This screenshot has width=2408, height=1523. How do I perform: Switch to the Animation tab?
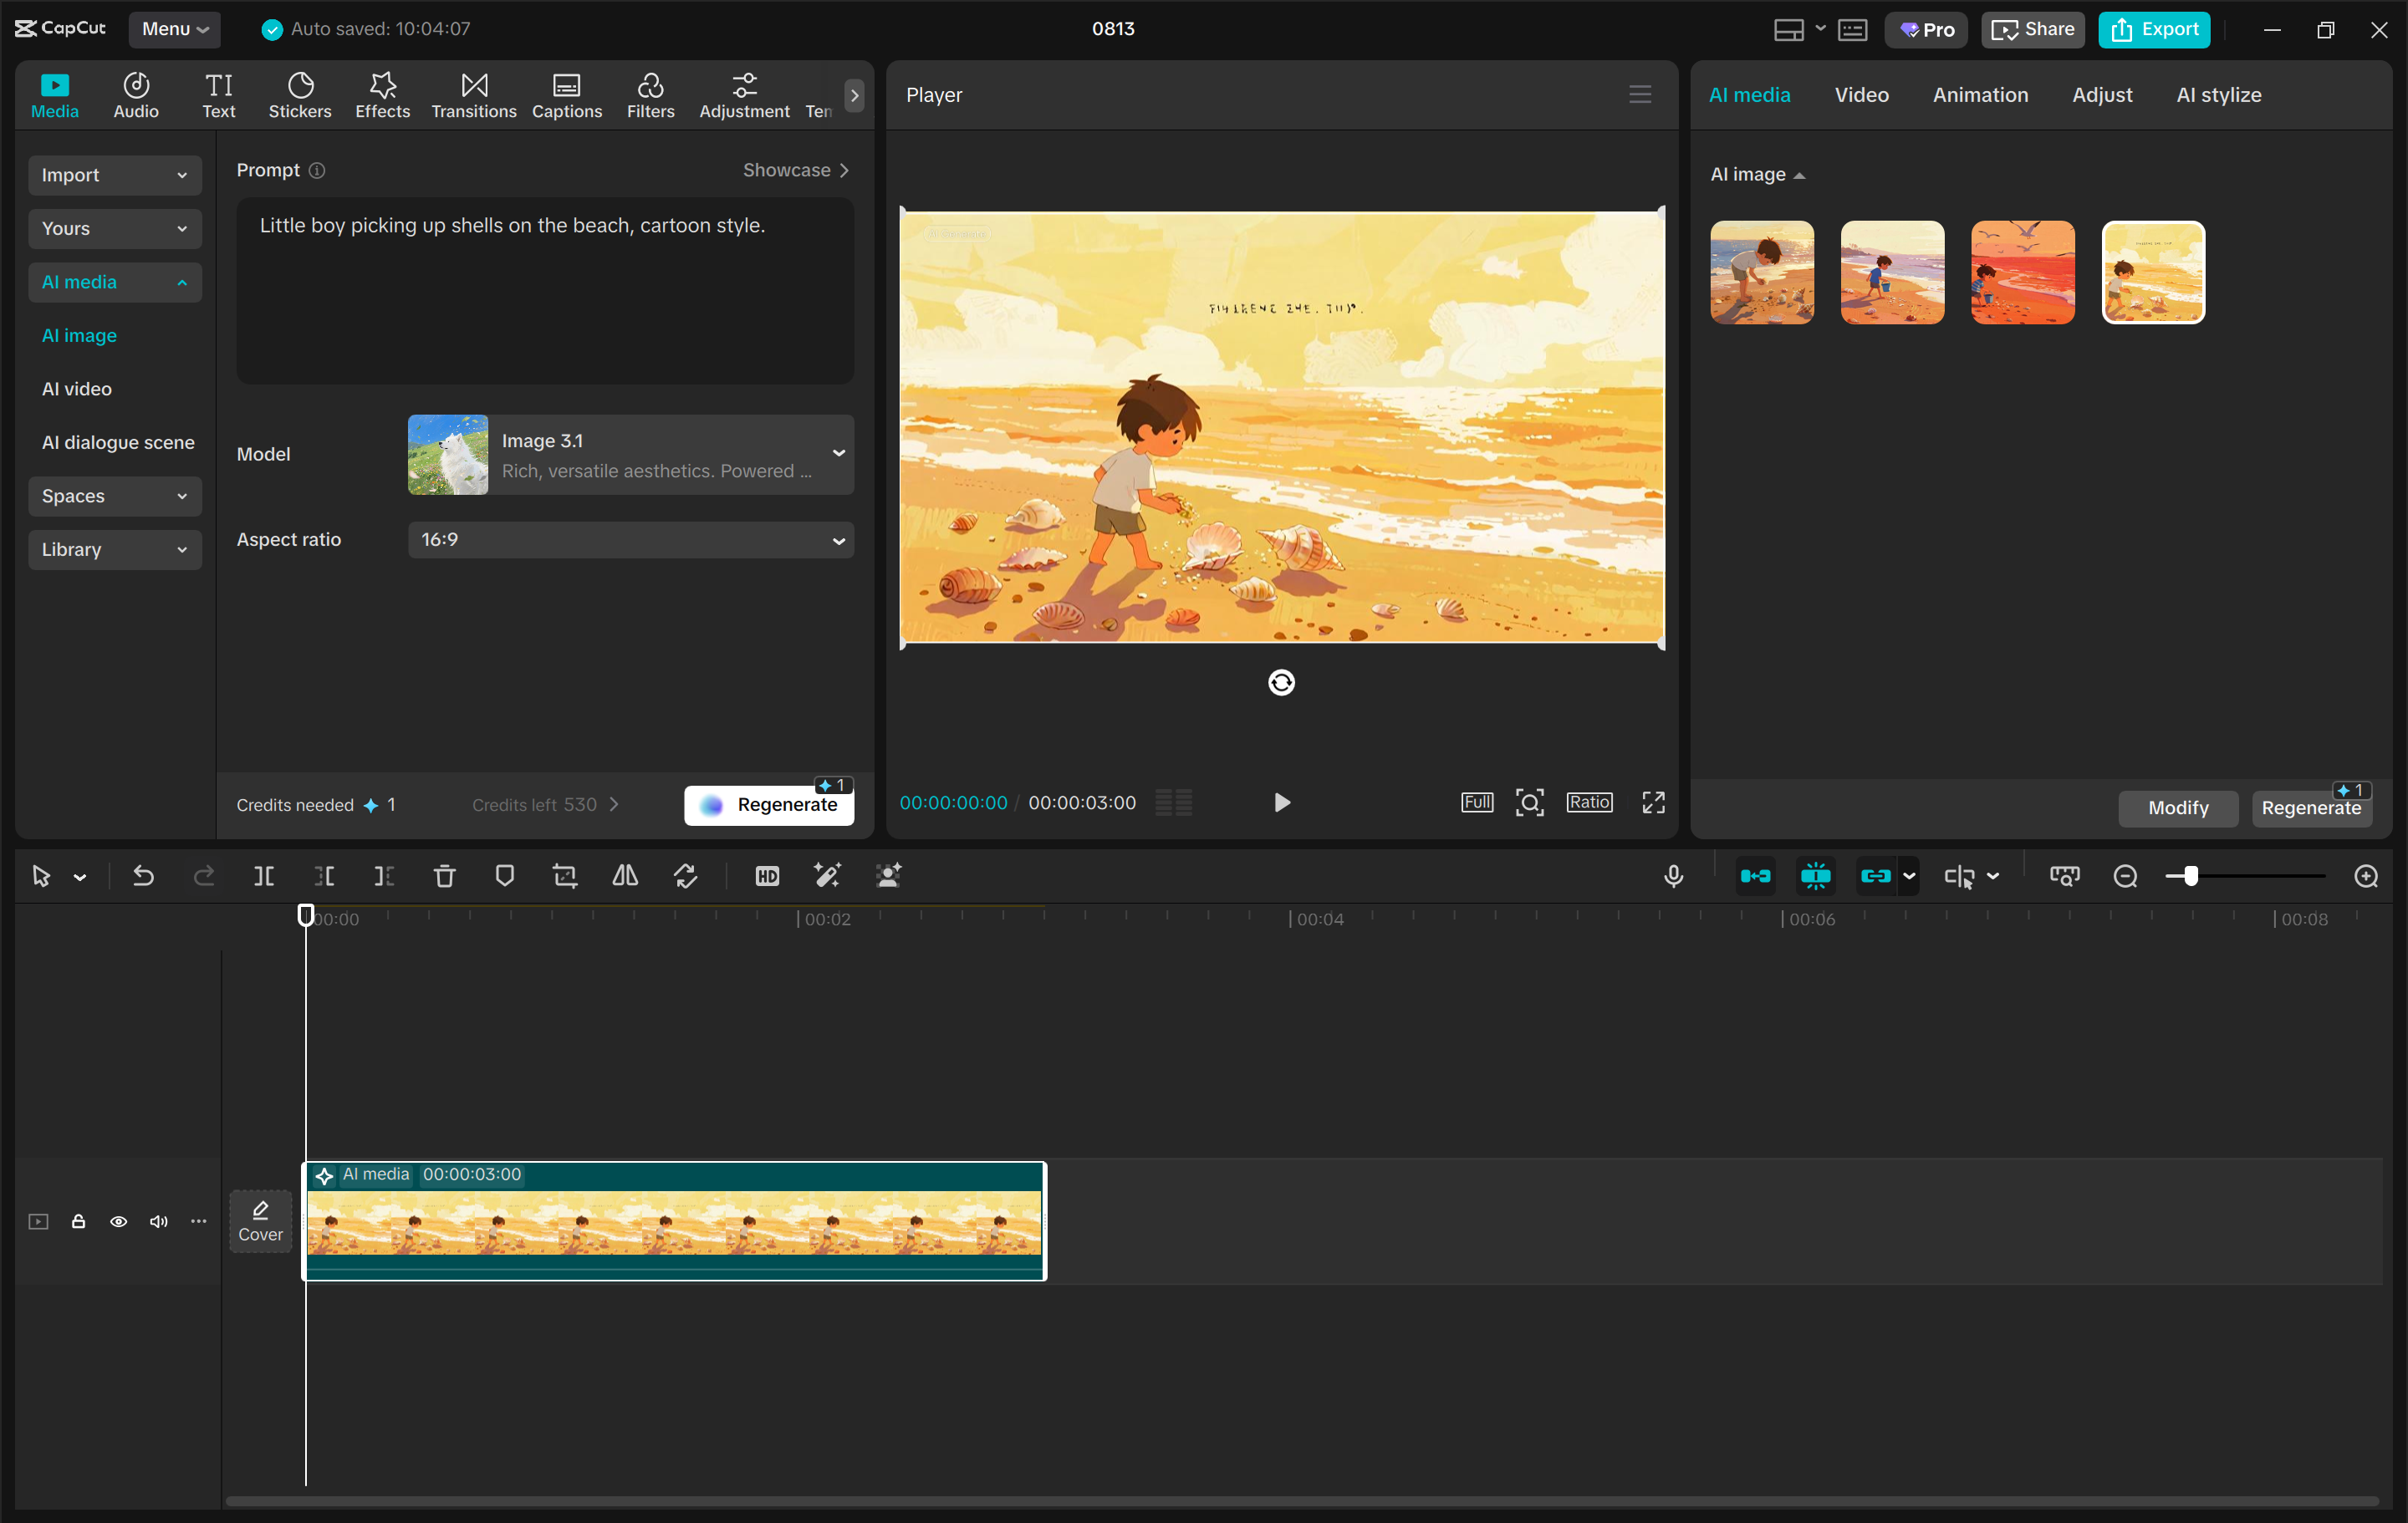coord(1980,95)
